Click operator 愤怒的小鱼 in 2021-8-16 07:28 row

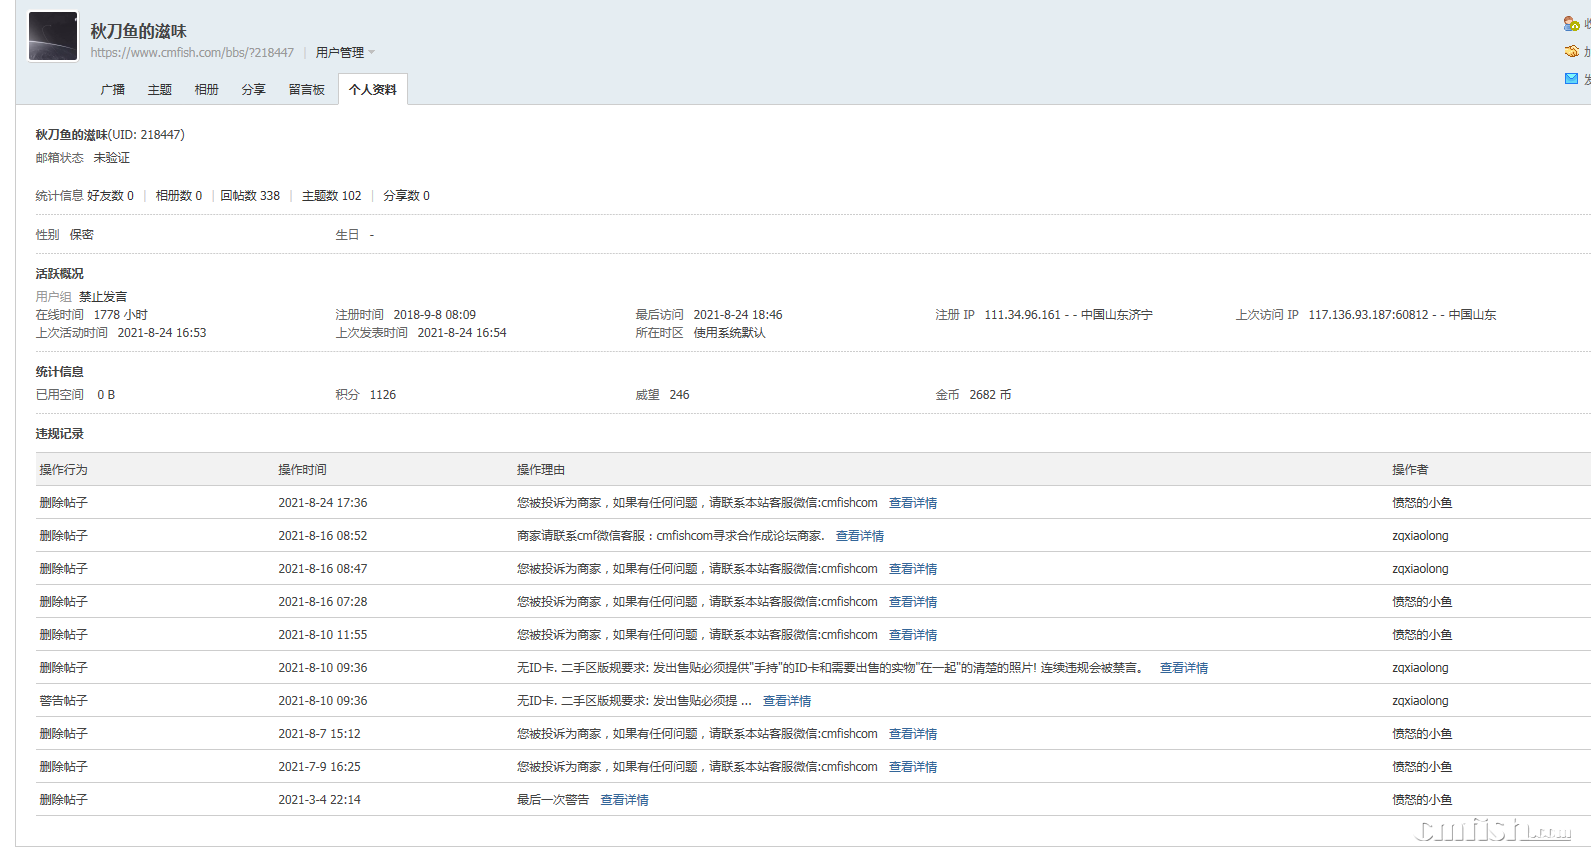click(x=1422, y=602)
